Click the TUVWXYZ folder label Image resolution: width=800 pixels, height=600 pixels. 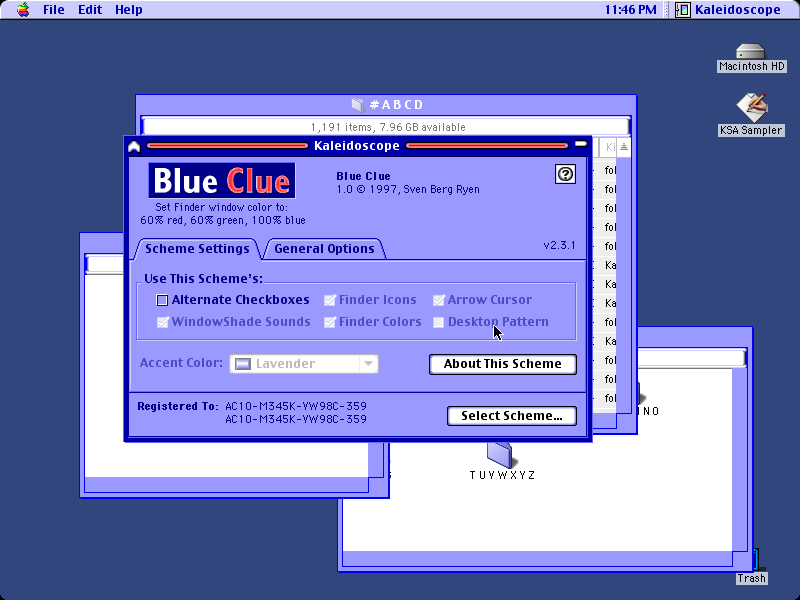(x=502, y=476)
